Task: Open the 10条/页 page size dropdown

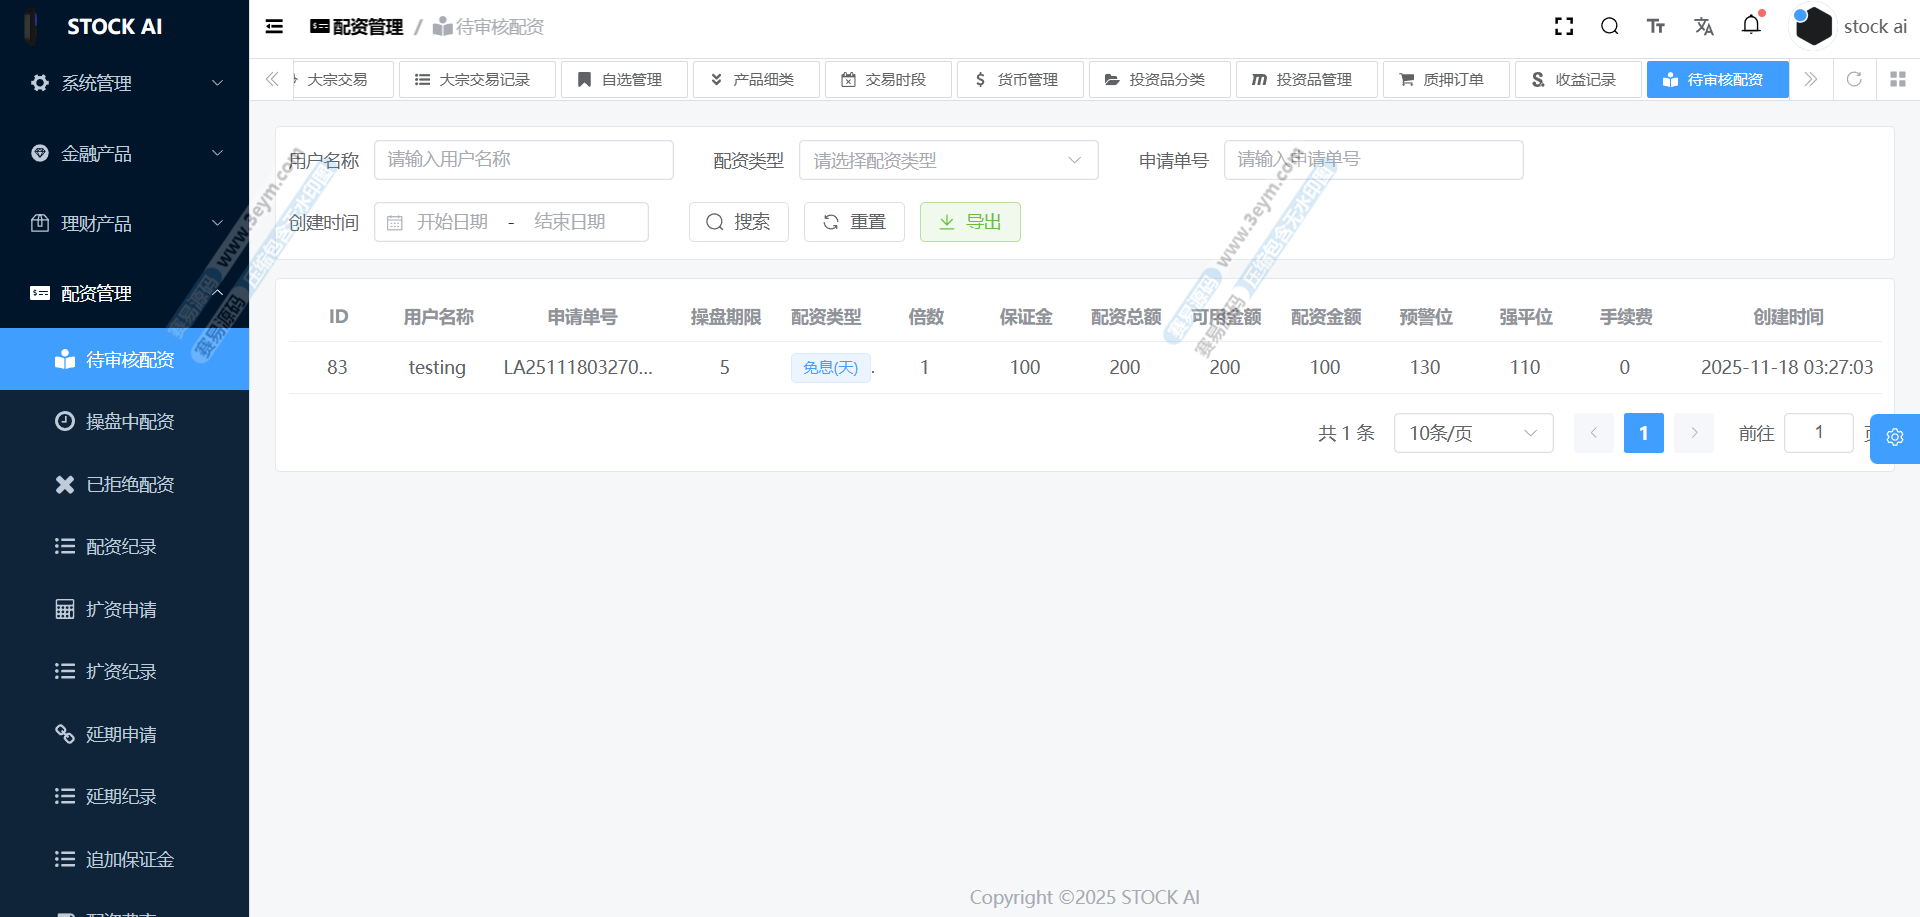Action: tap(1473, 433)
